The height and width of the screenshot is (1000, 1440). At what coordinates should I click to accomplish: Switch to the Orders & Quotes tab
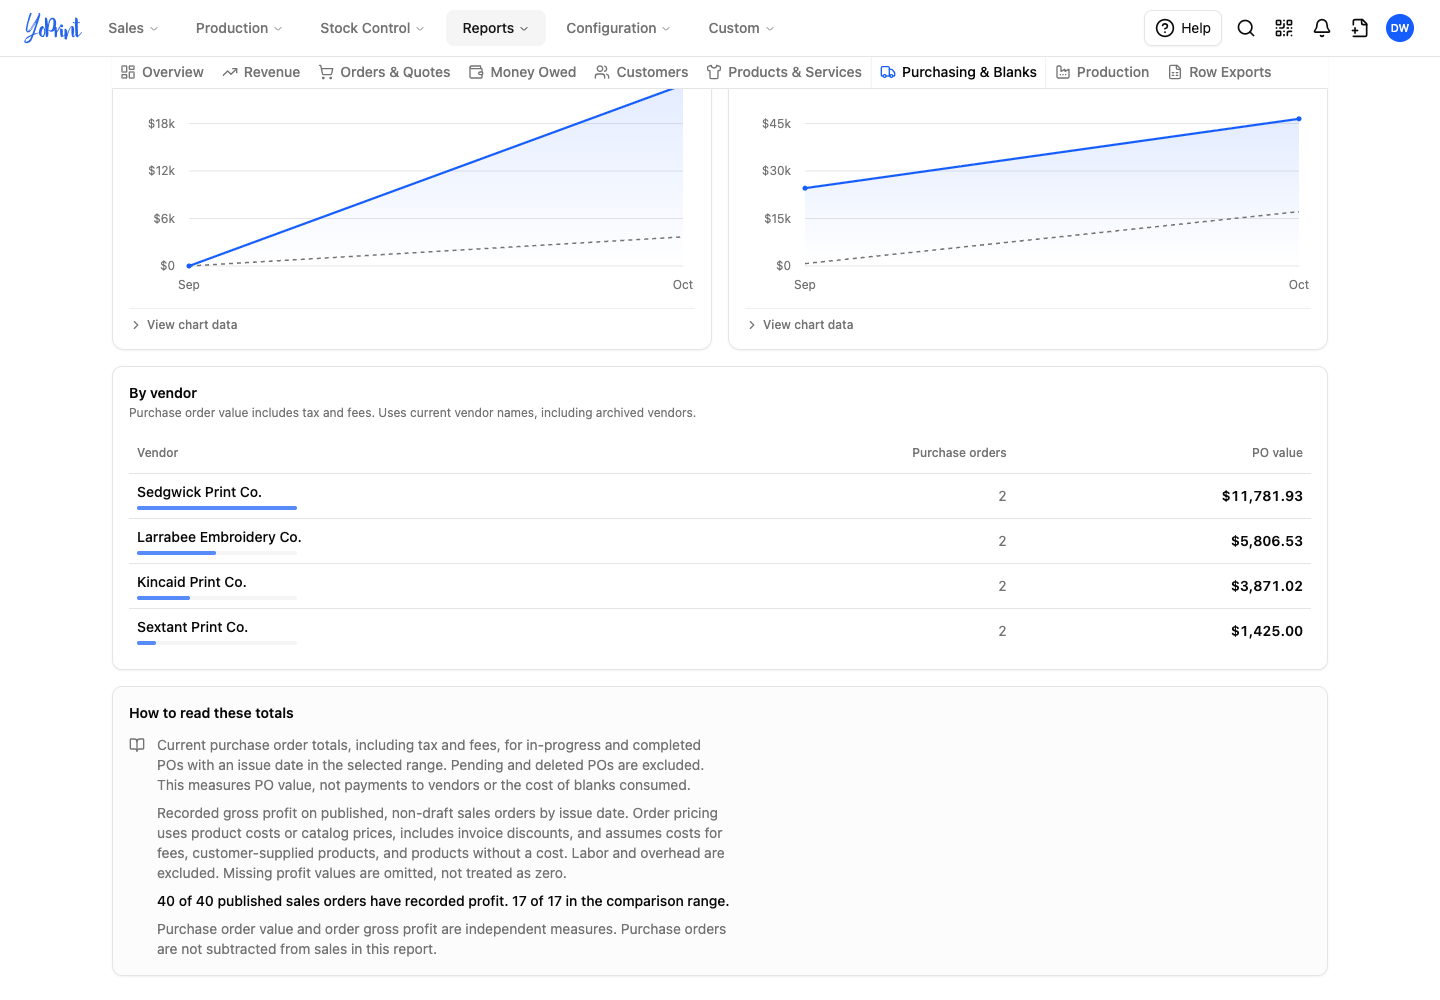384,72
